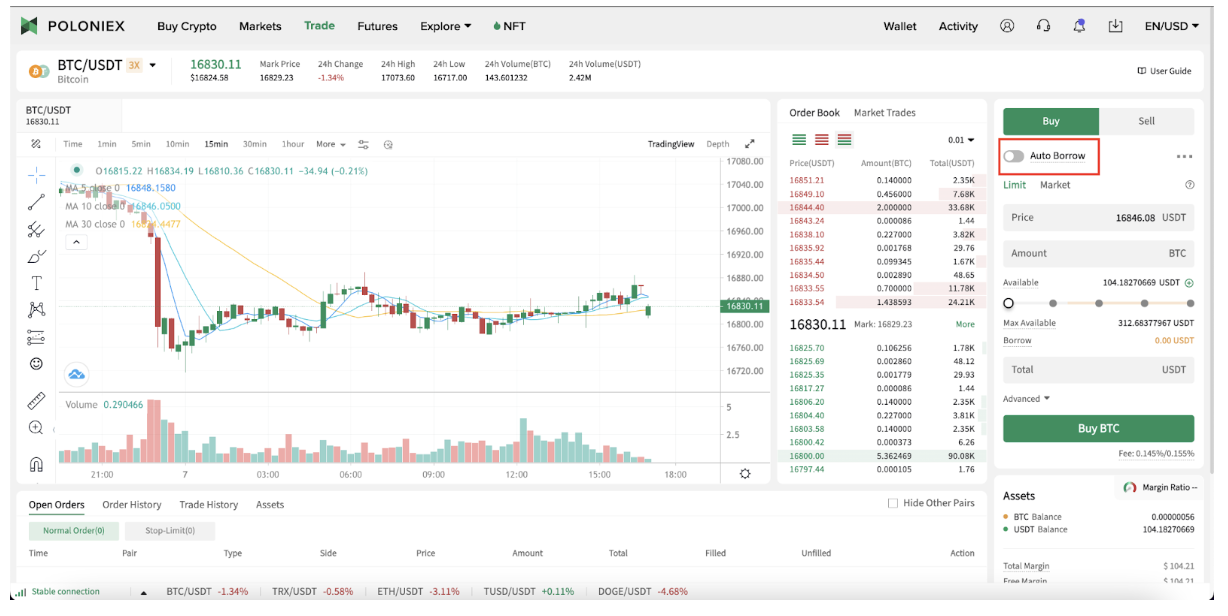Open the emoji icons tool
Image resolution: width=1228 pixels, height=616 pixels.
pyautogui.click(x=36, y=364)
